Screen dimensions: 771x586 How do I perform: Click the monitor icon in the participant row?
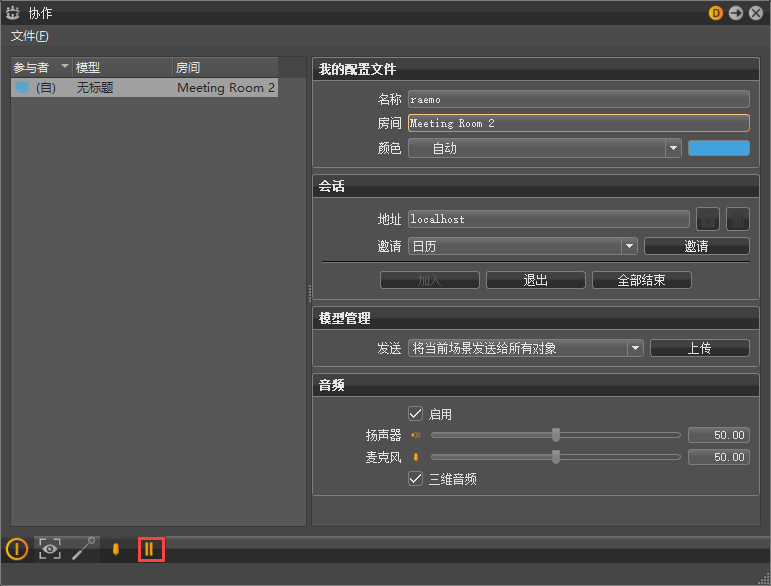(22, 88)
